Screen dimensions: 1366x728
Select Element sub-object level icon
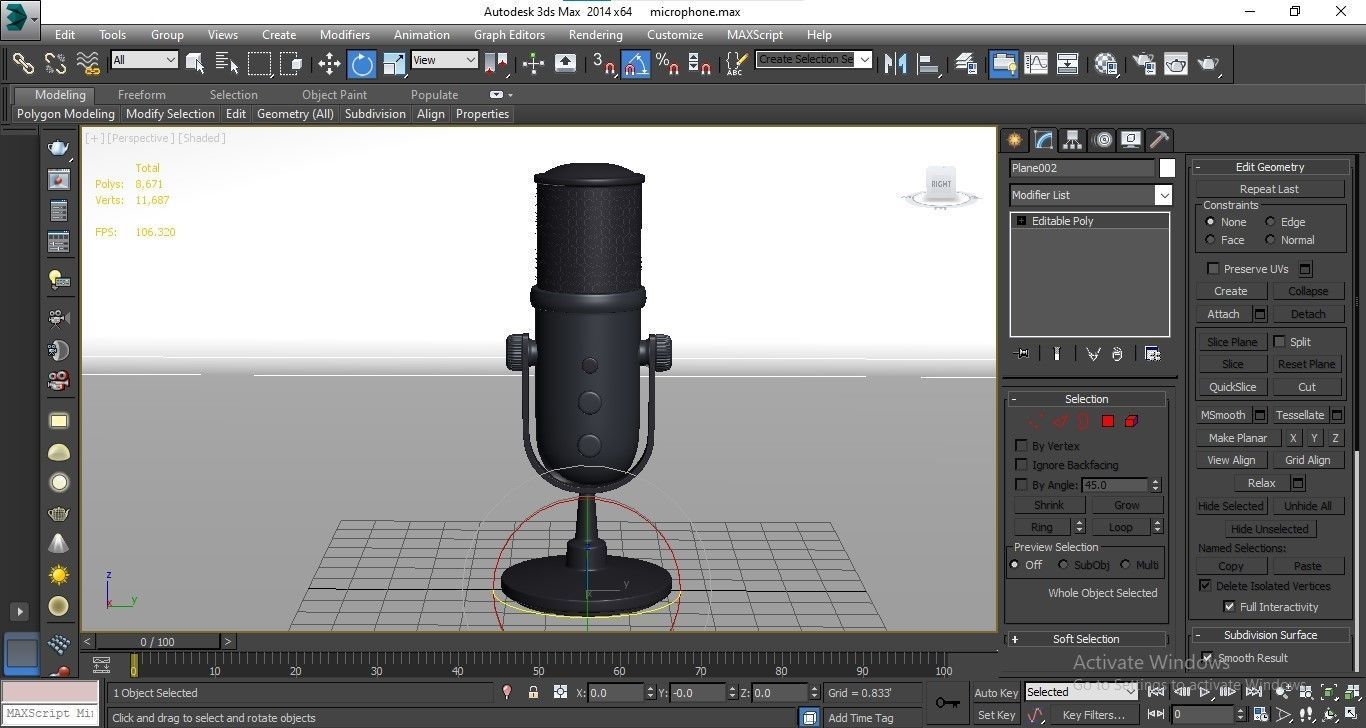click(x=1131, y=421)
